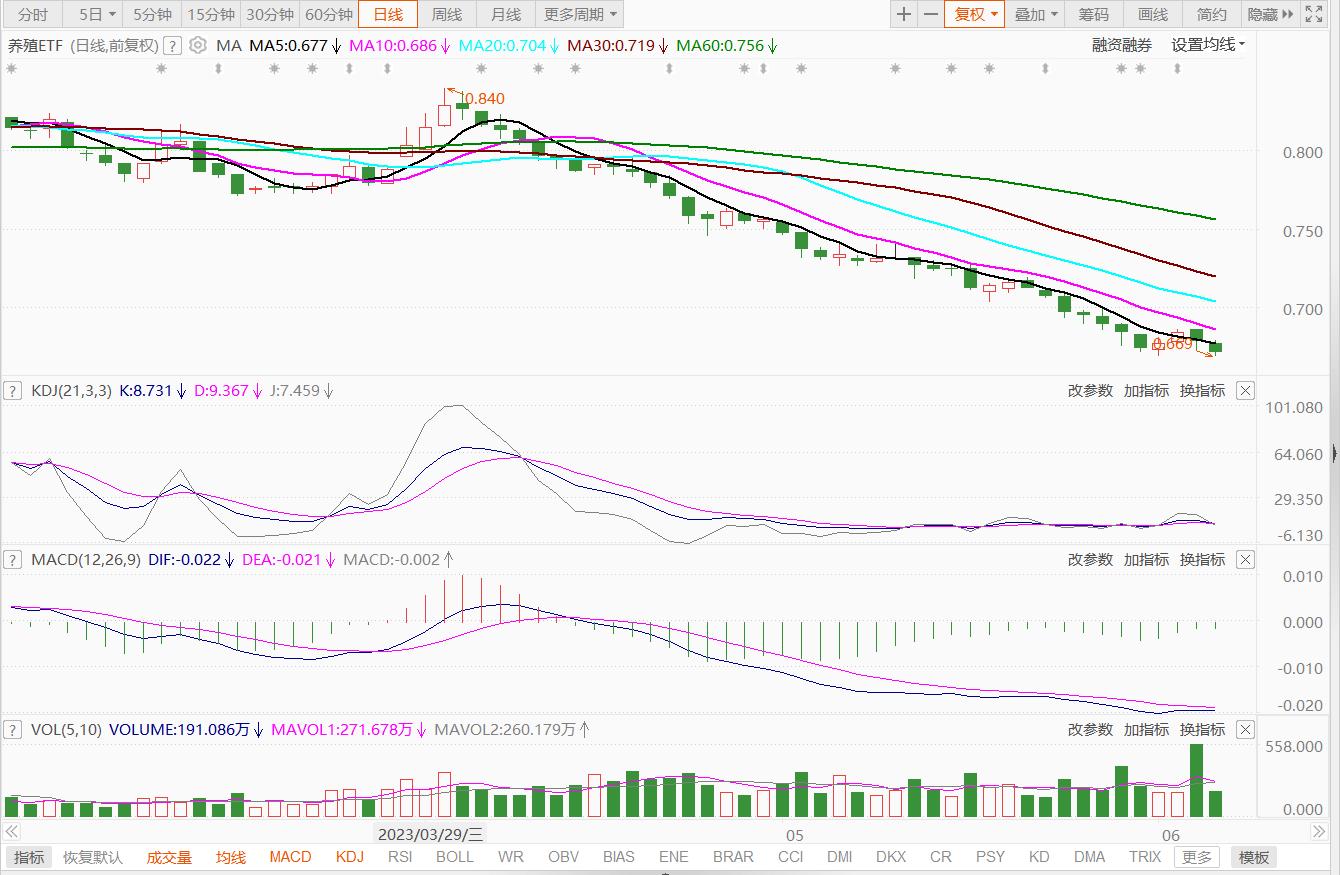
Task: Close the KDJ indicator panel
Action: pos(1245,391)
